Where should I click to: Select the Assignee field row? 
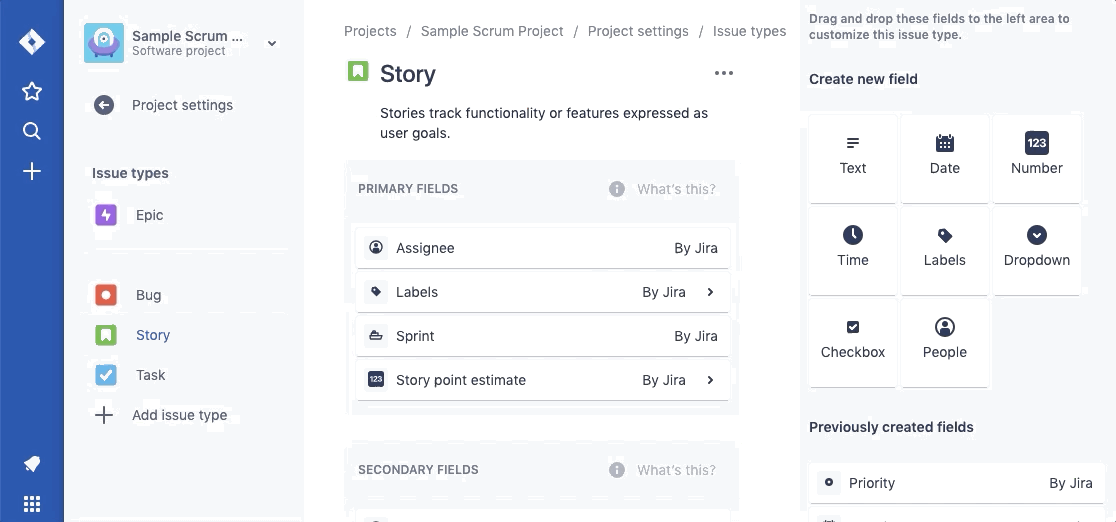(543, 248)
